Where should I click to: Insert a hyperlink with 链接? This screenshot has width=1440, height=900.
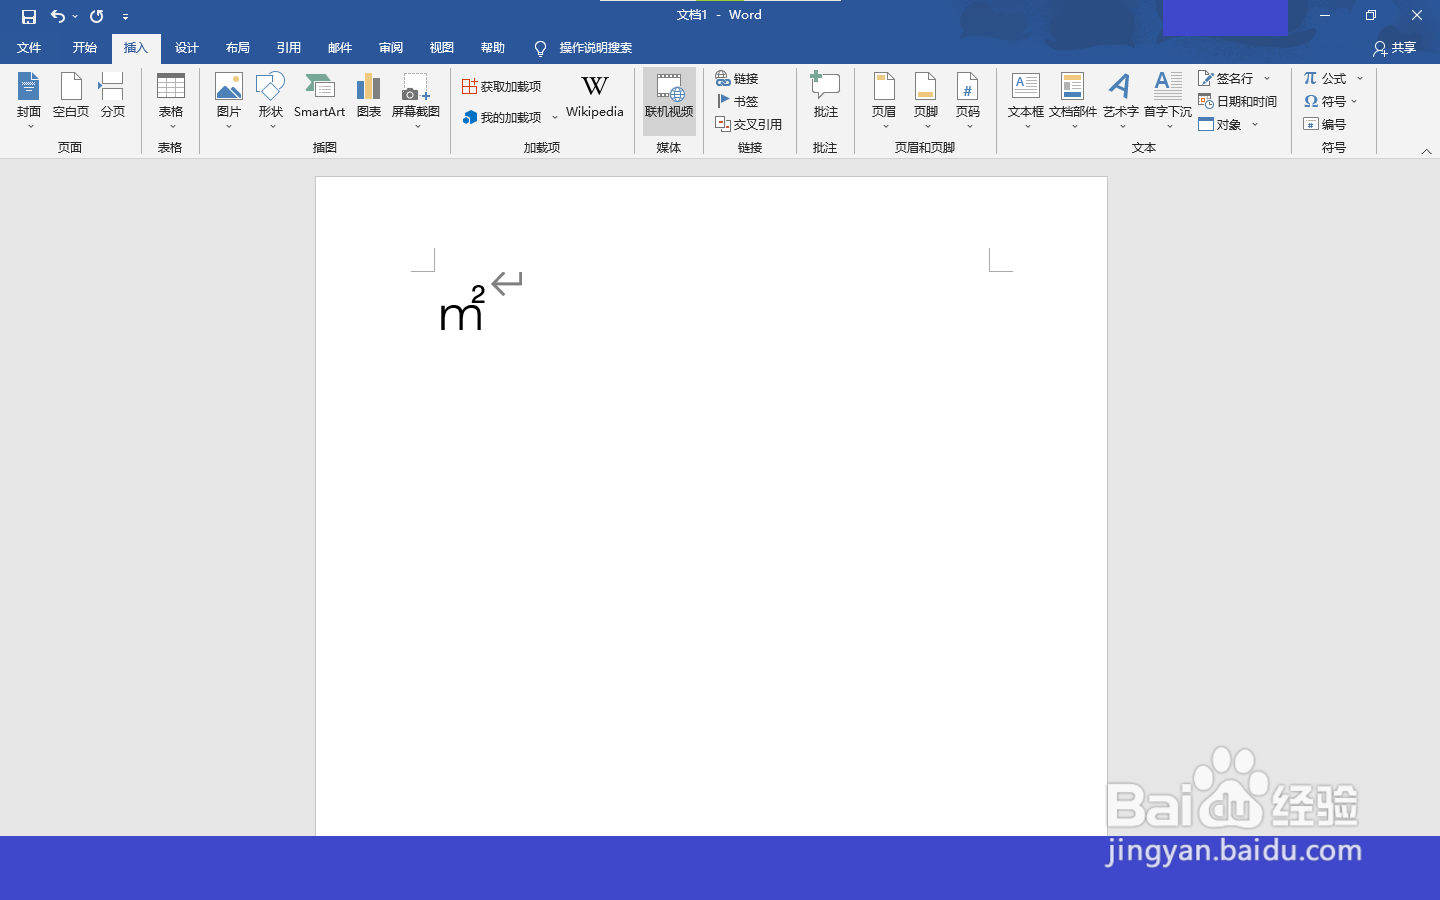click(x=737, y=78)
